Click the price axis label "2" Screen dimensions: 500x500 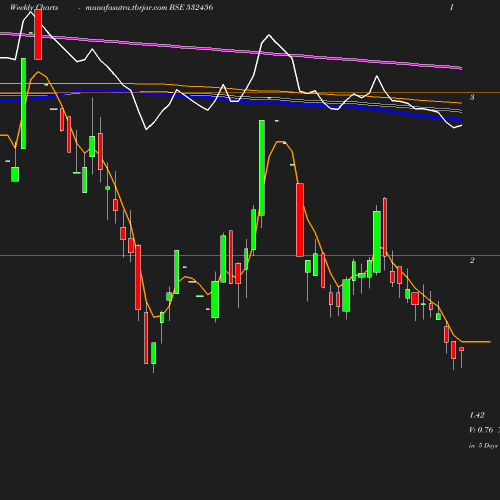point(472,260)
